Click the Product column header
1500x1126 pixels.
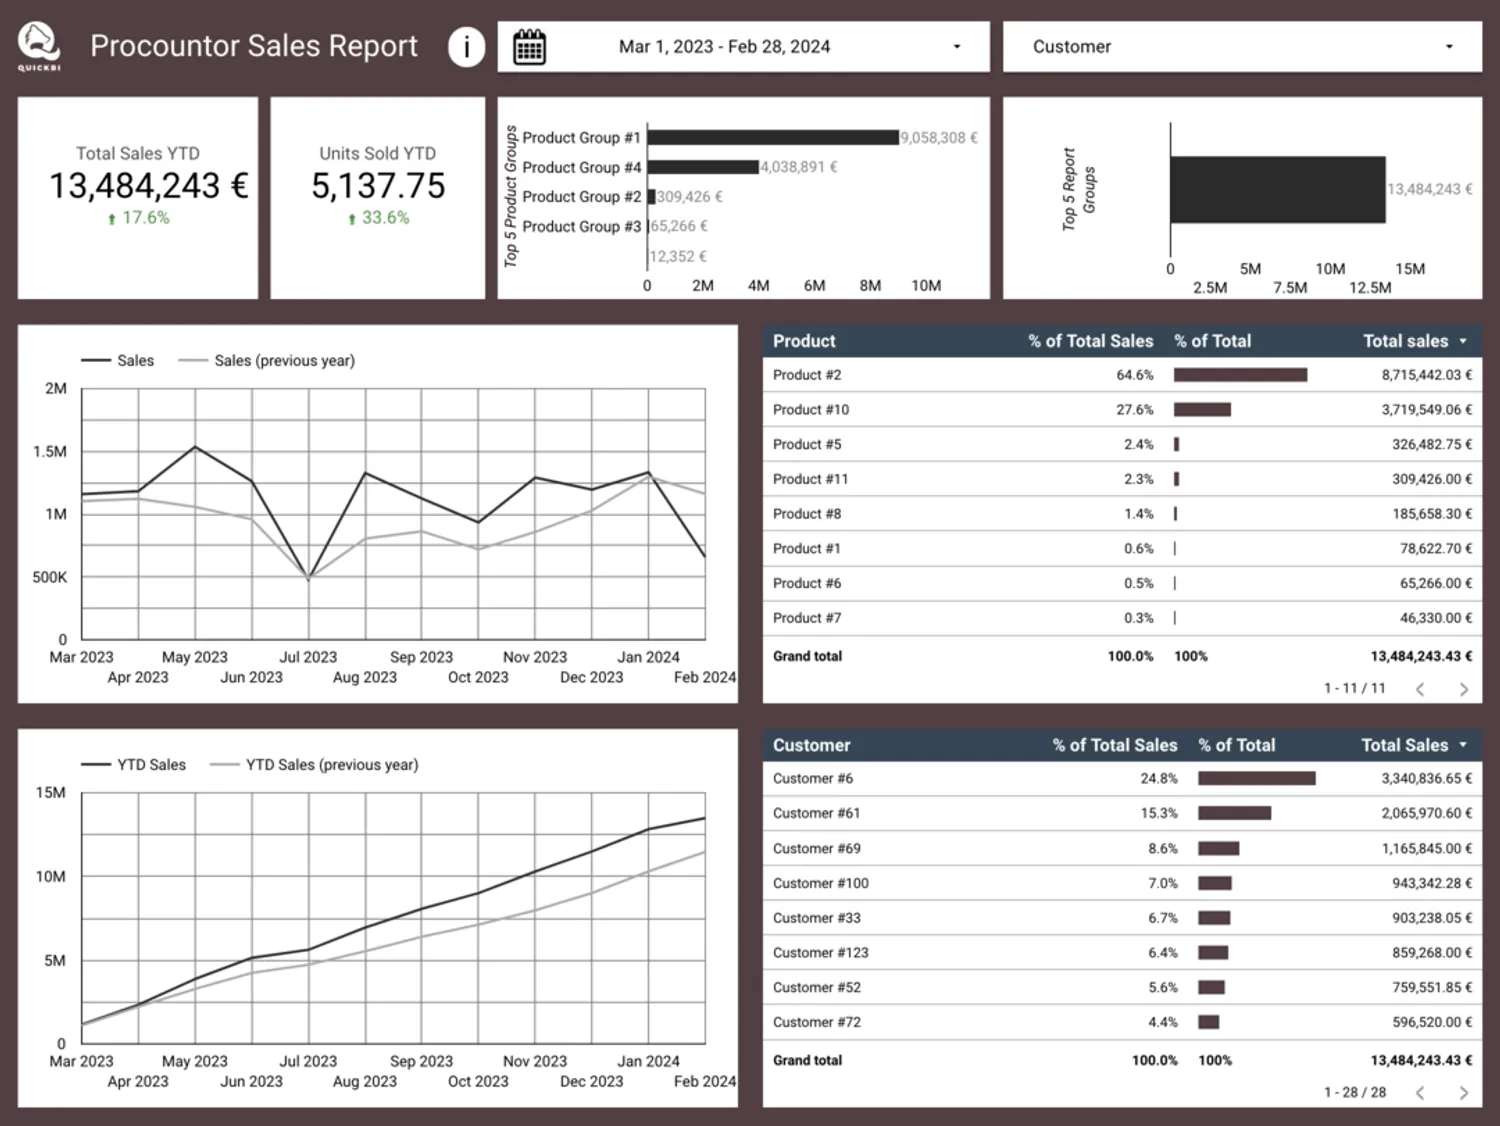[x=804, y=341]
